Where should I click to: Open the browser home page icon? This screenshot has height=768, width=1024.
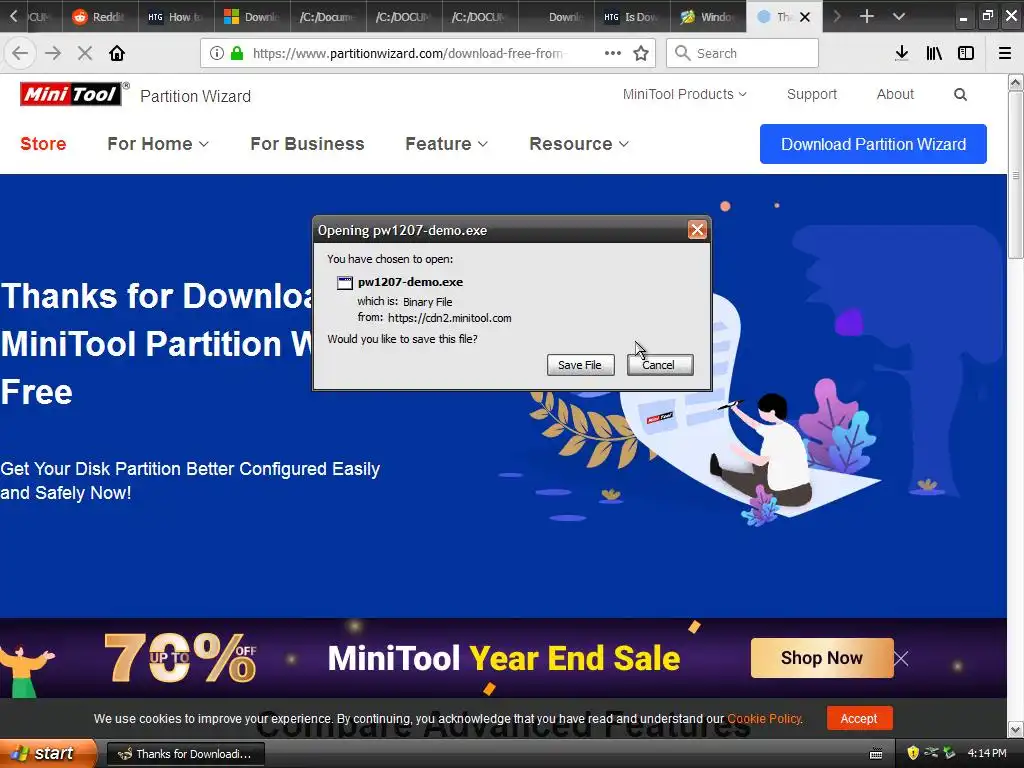click(x=117, y=53)
